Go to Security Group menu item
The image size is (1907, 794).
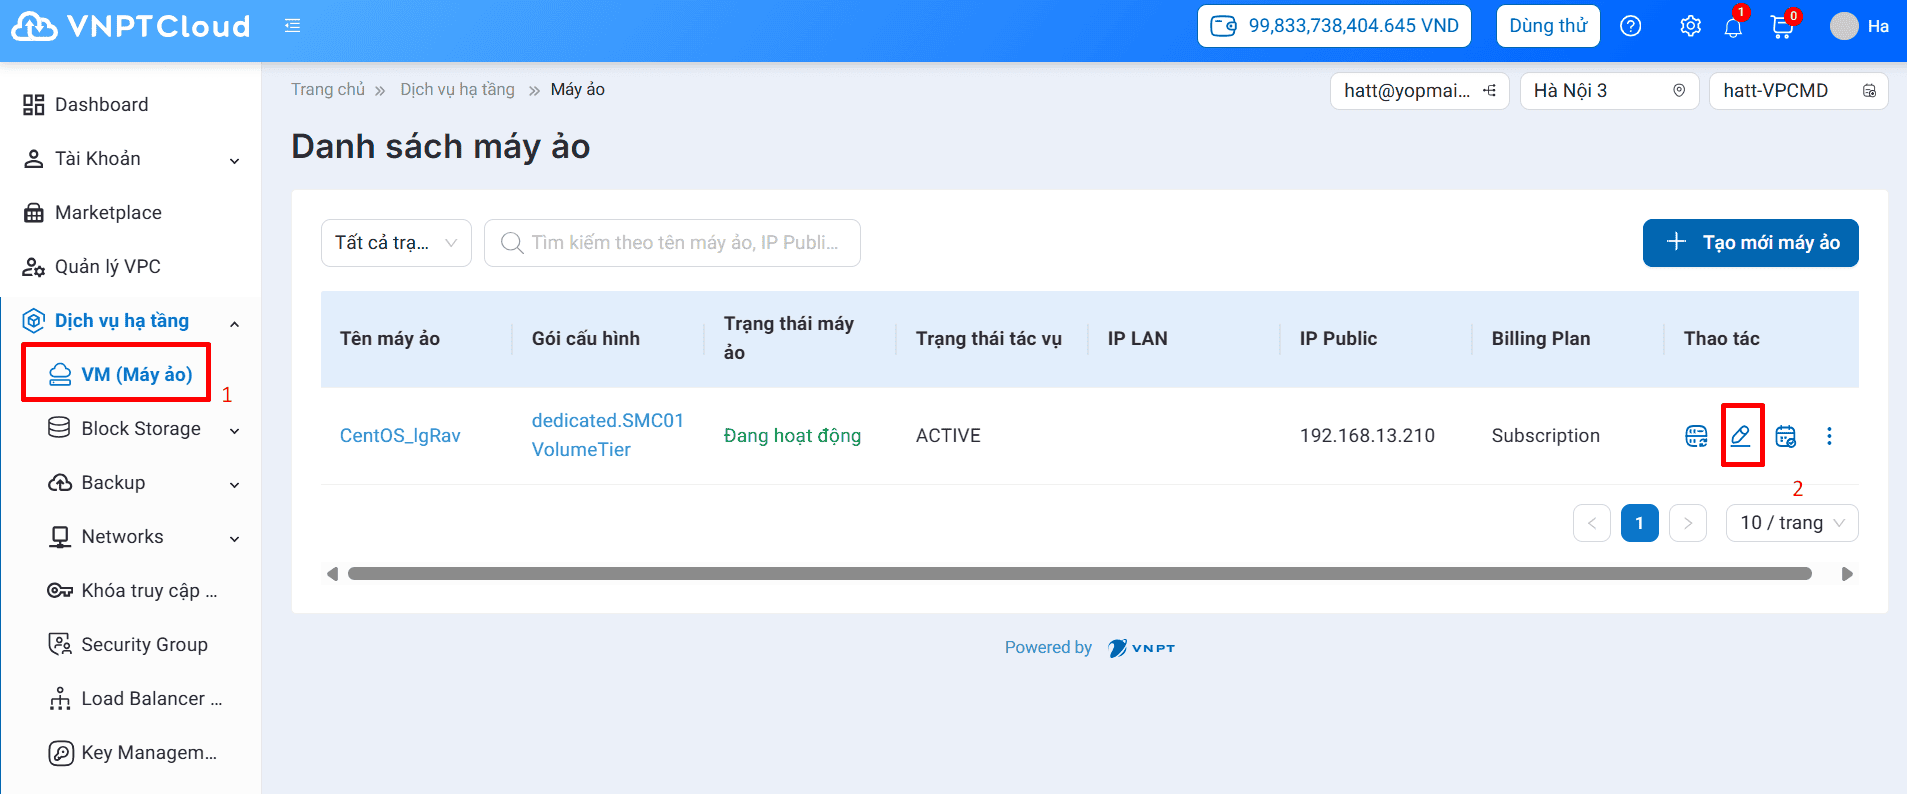144,645
